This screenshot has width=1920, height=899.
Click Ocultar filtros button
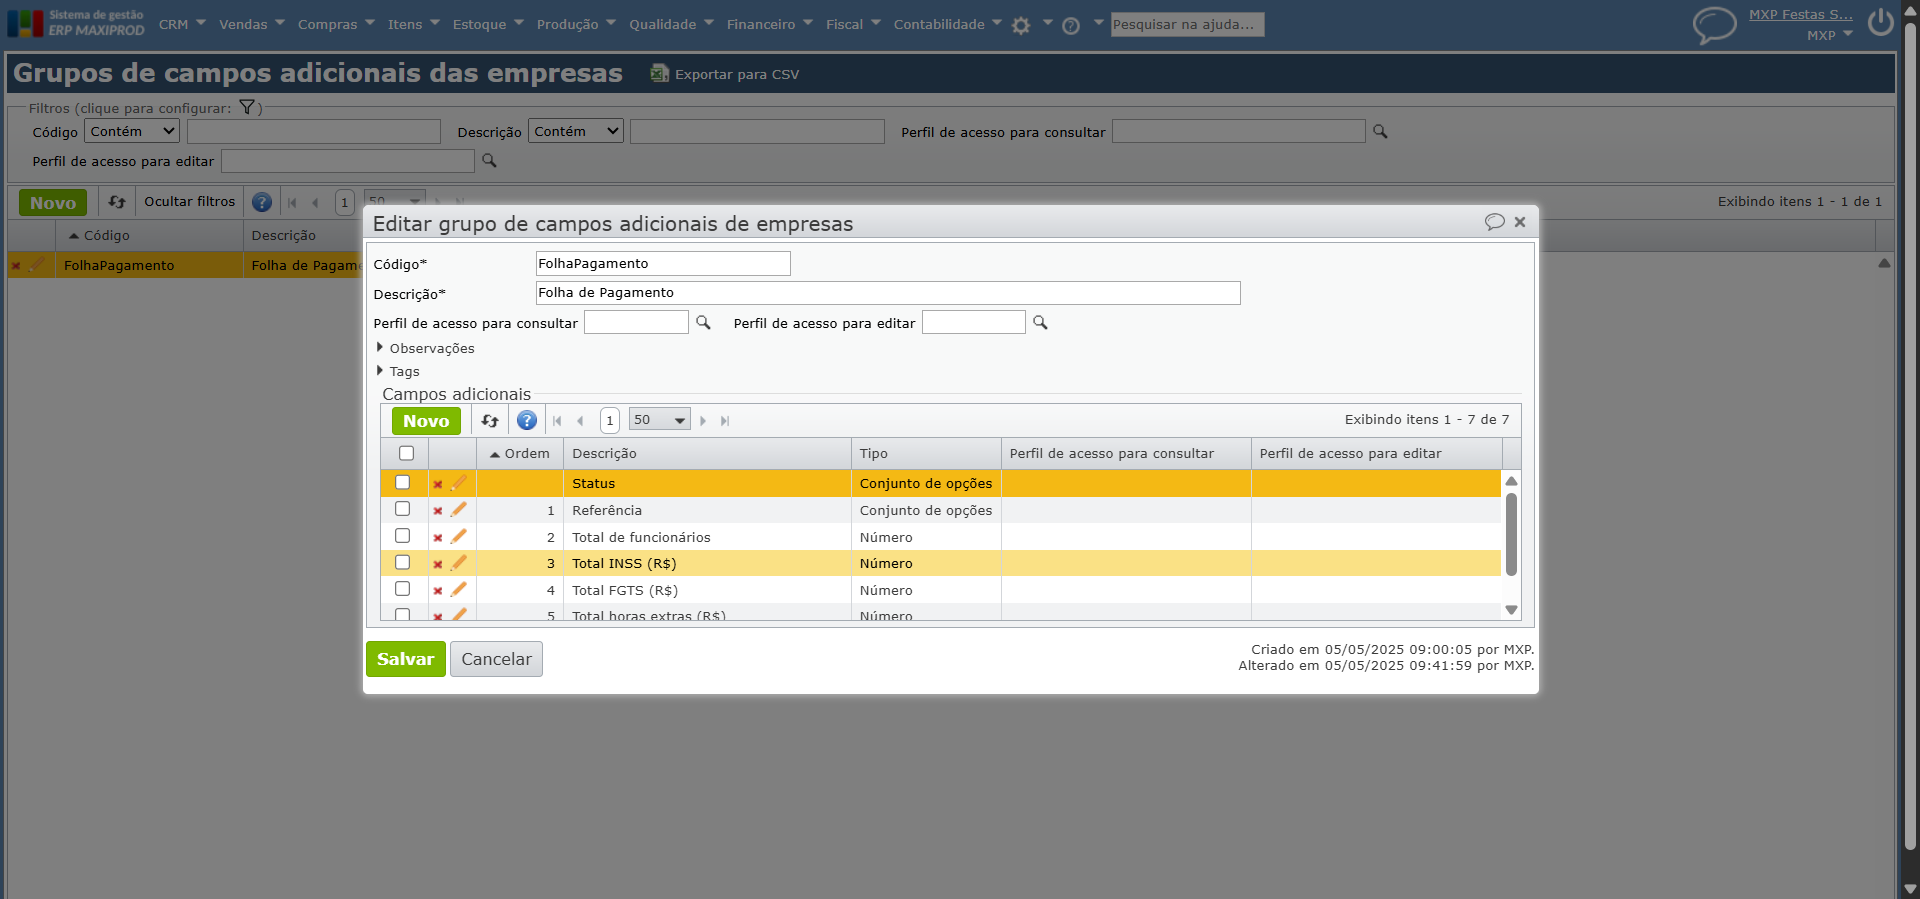pyautogui.click(x=190, y=202)
